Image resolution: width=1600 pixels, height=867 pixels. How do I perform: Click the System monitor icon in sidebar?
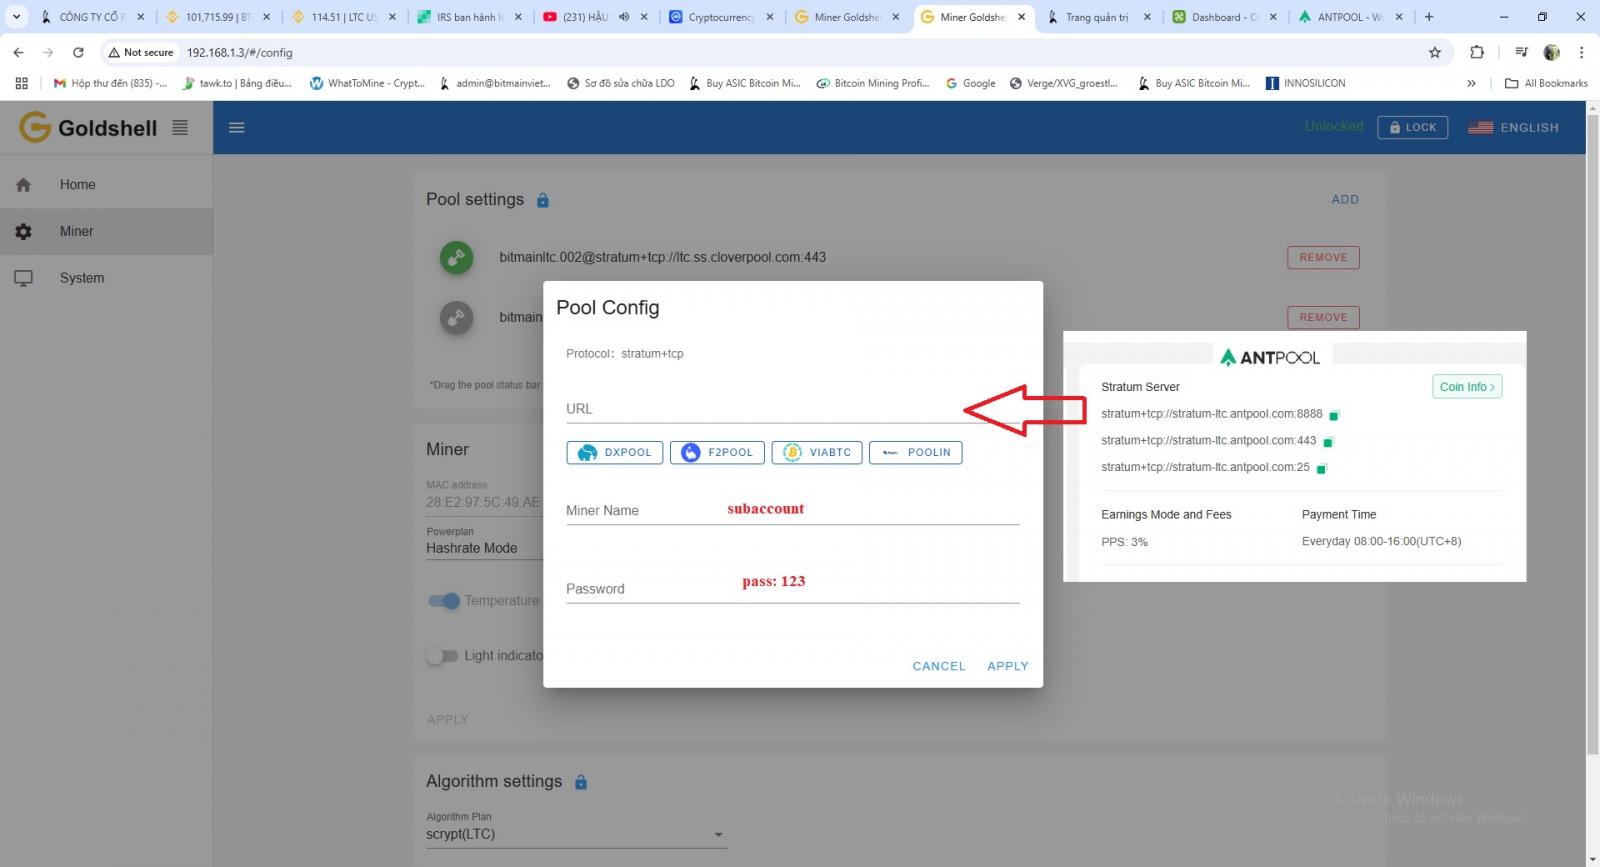tap(24, 278)
